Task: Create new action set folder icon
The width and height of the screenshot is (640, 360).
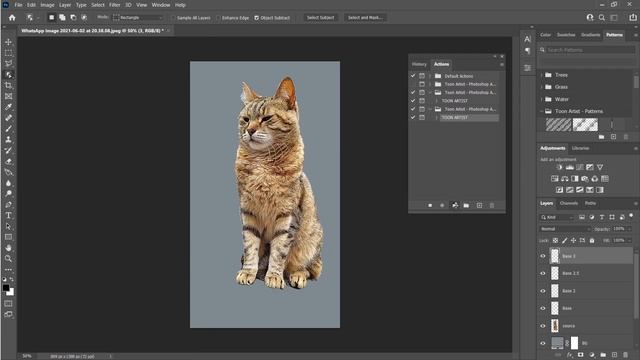Action: (466, 205)
